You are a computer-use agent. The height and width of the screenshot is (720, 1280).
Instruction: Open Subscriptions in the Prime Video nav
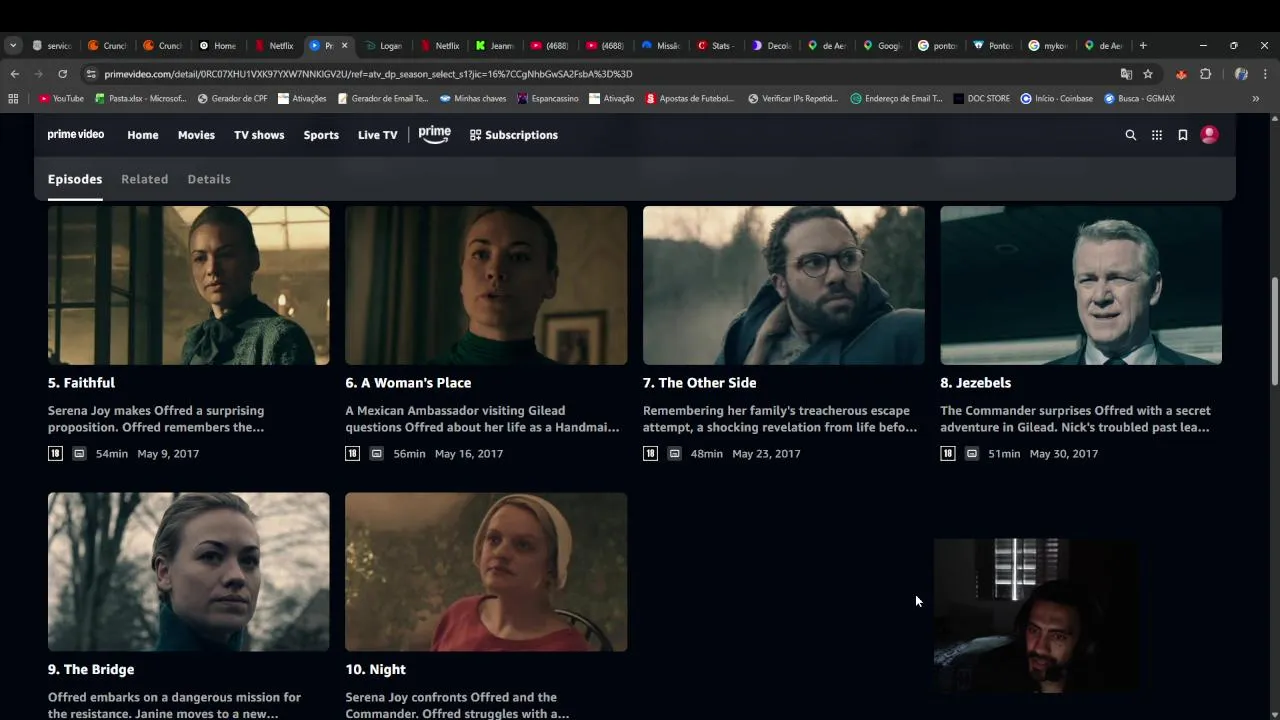(x=514, y=135)
